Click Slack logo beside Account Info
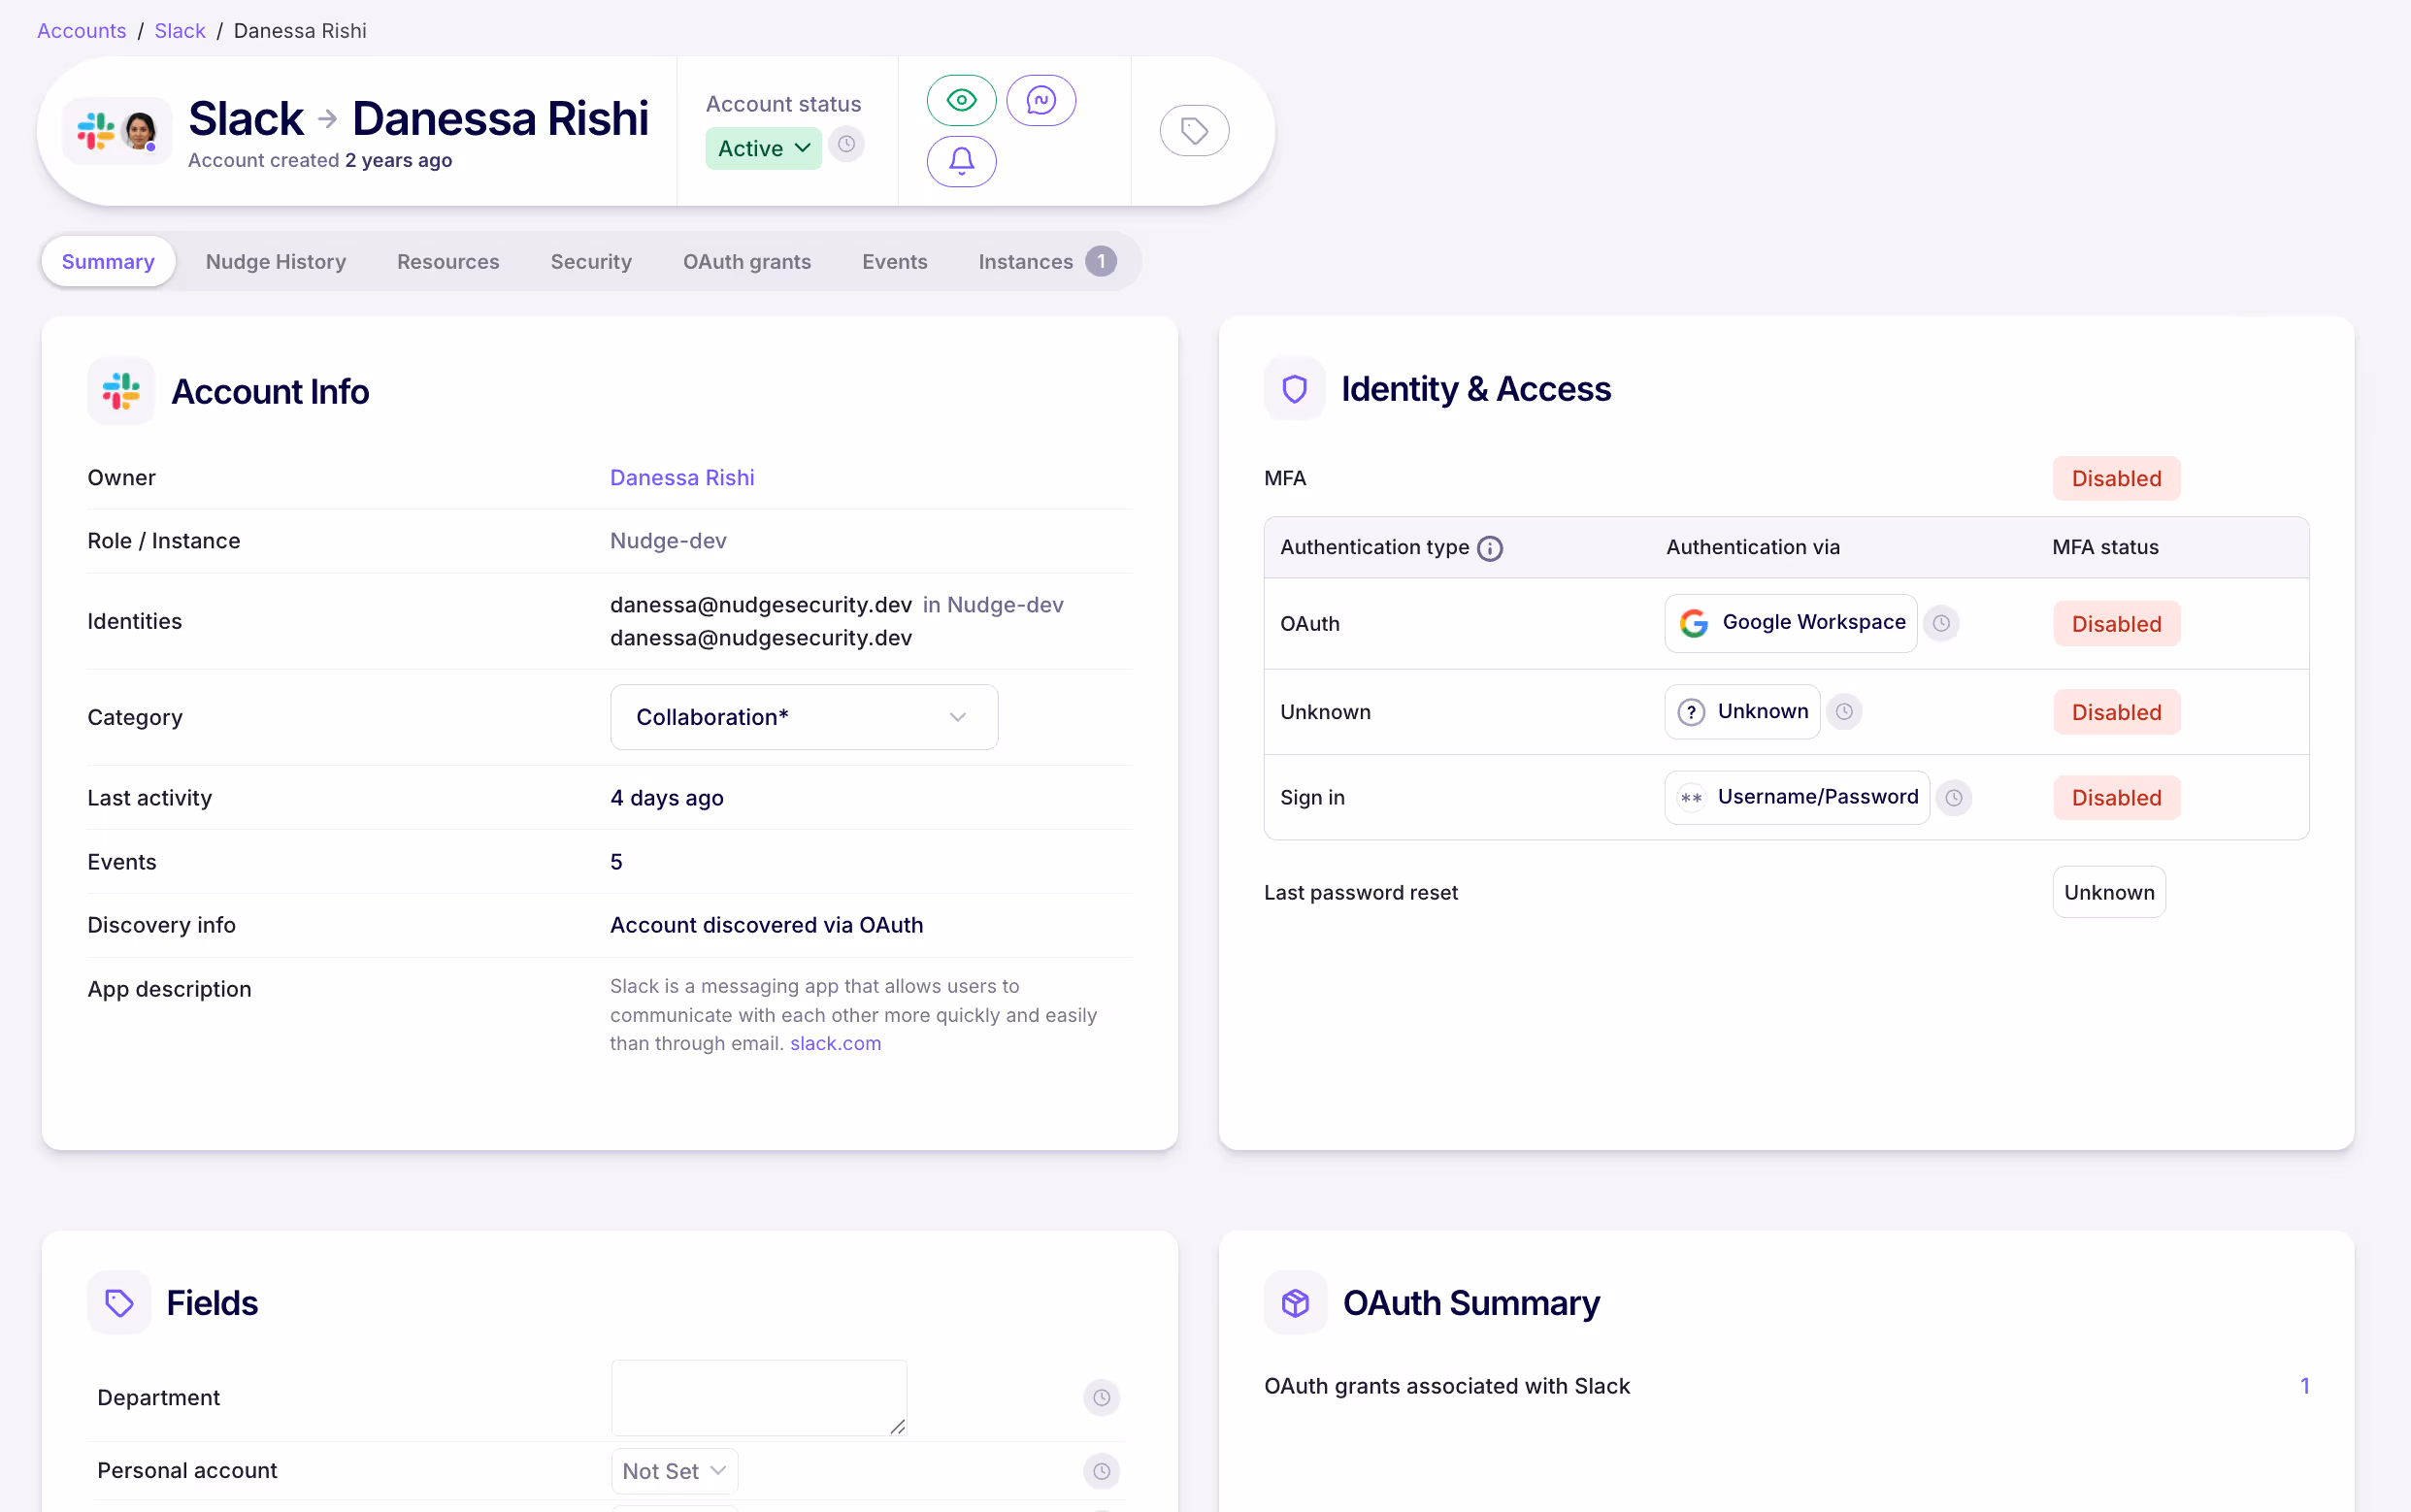 (x=121, y=391)
